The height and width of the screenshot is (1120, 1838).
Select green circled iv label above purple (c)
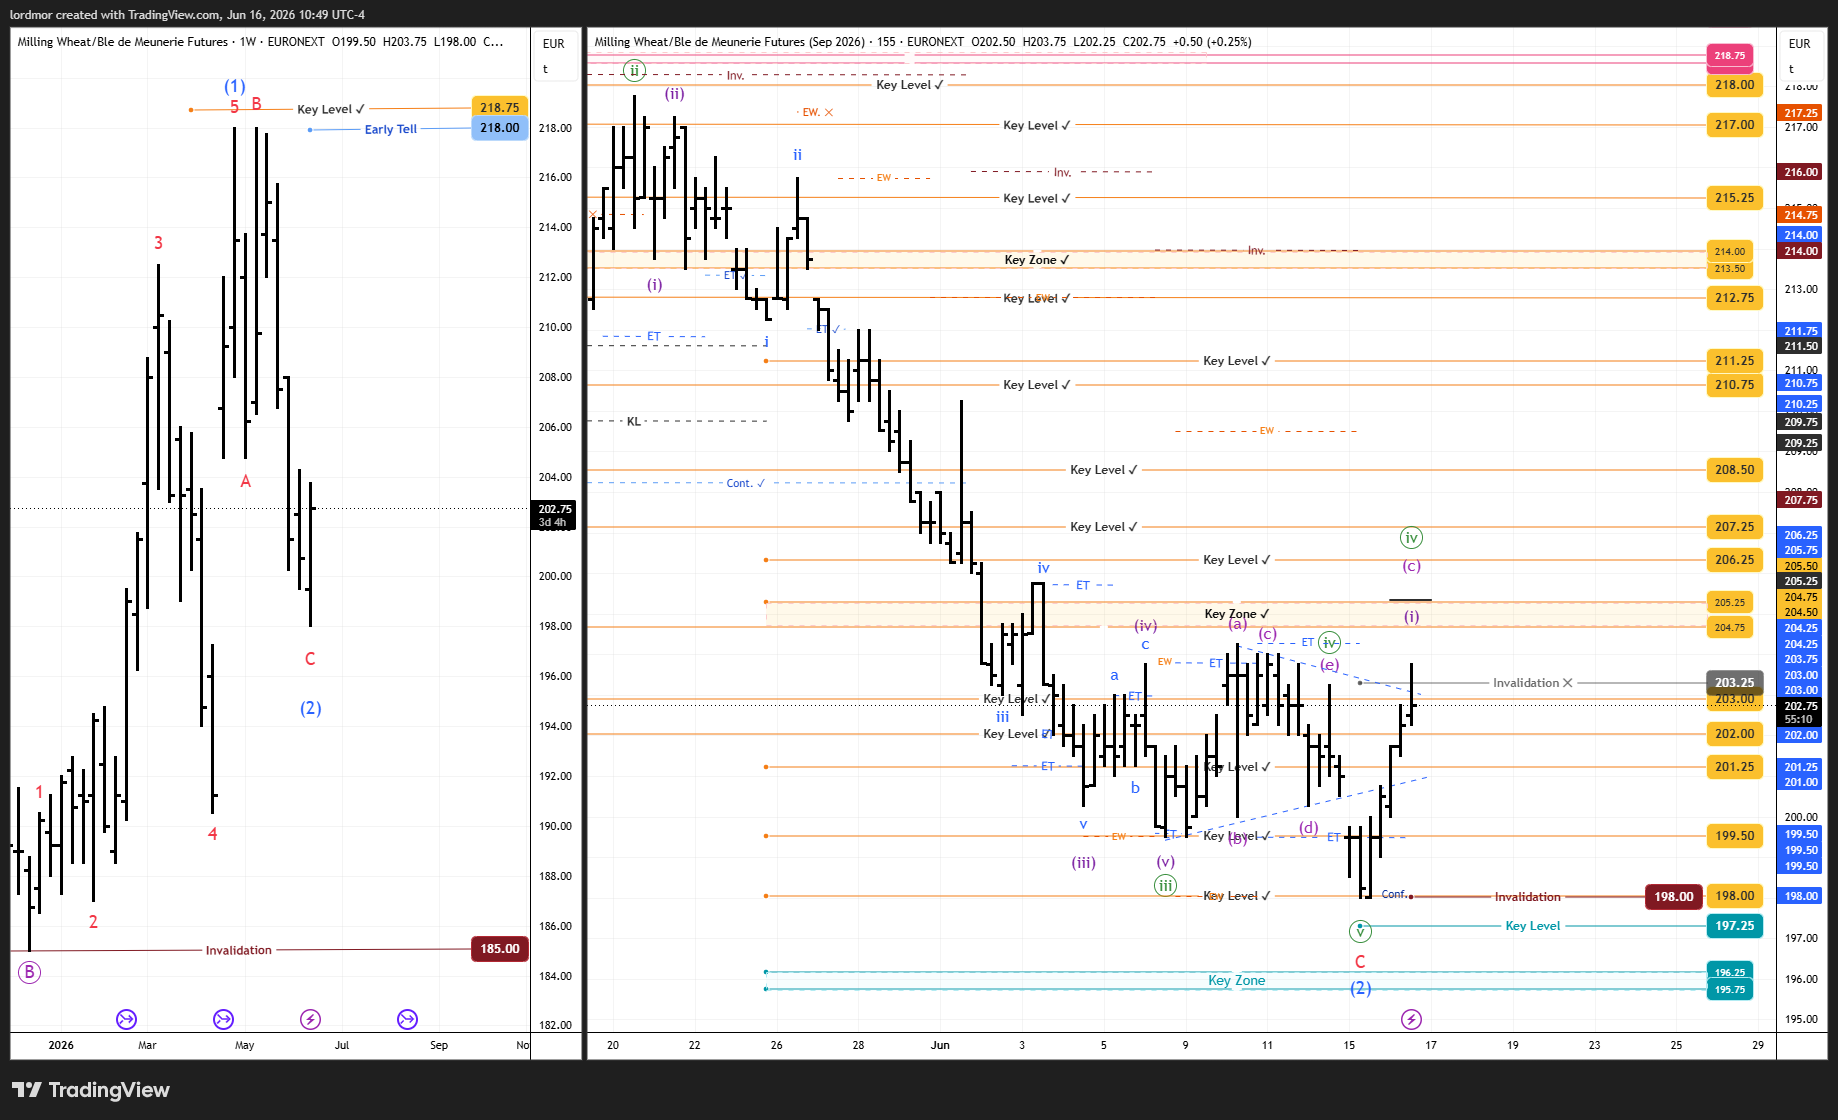(x=1411, y=538)
